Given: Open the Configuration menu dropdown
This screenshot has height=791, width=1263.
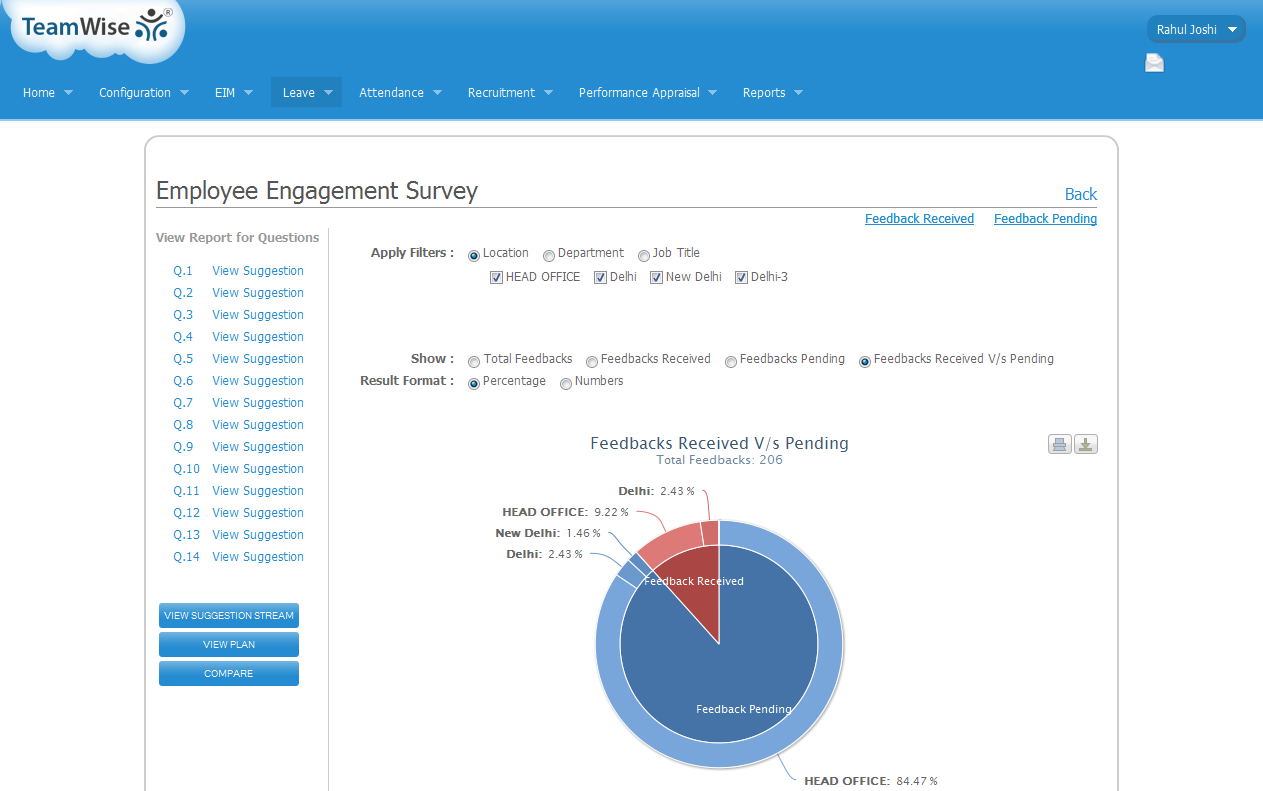Looking at the screenshot, I should click(144, 93).
